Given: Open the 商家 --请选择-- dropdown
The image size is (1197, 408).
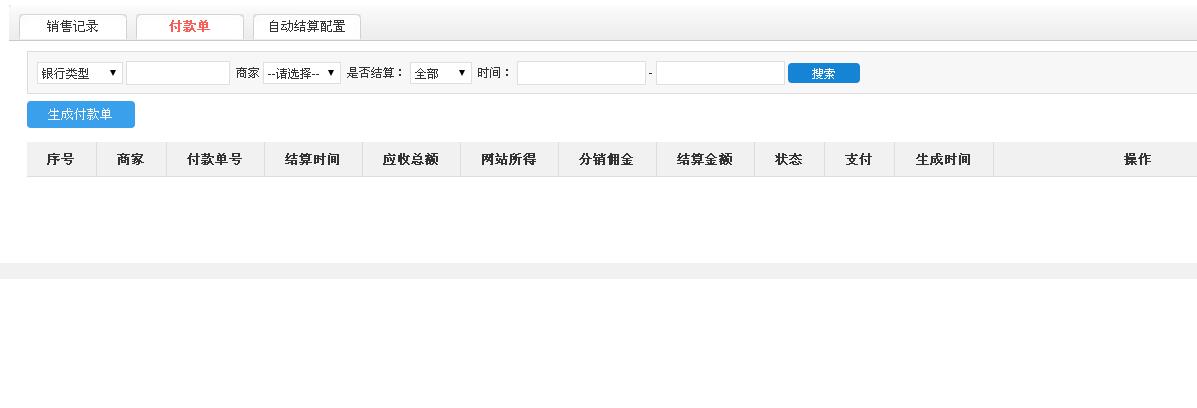Looking at the screenshot, I should 301,73.
